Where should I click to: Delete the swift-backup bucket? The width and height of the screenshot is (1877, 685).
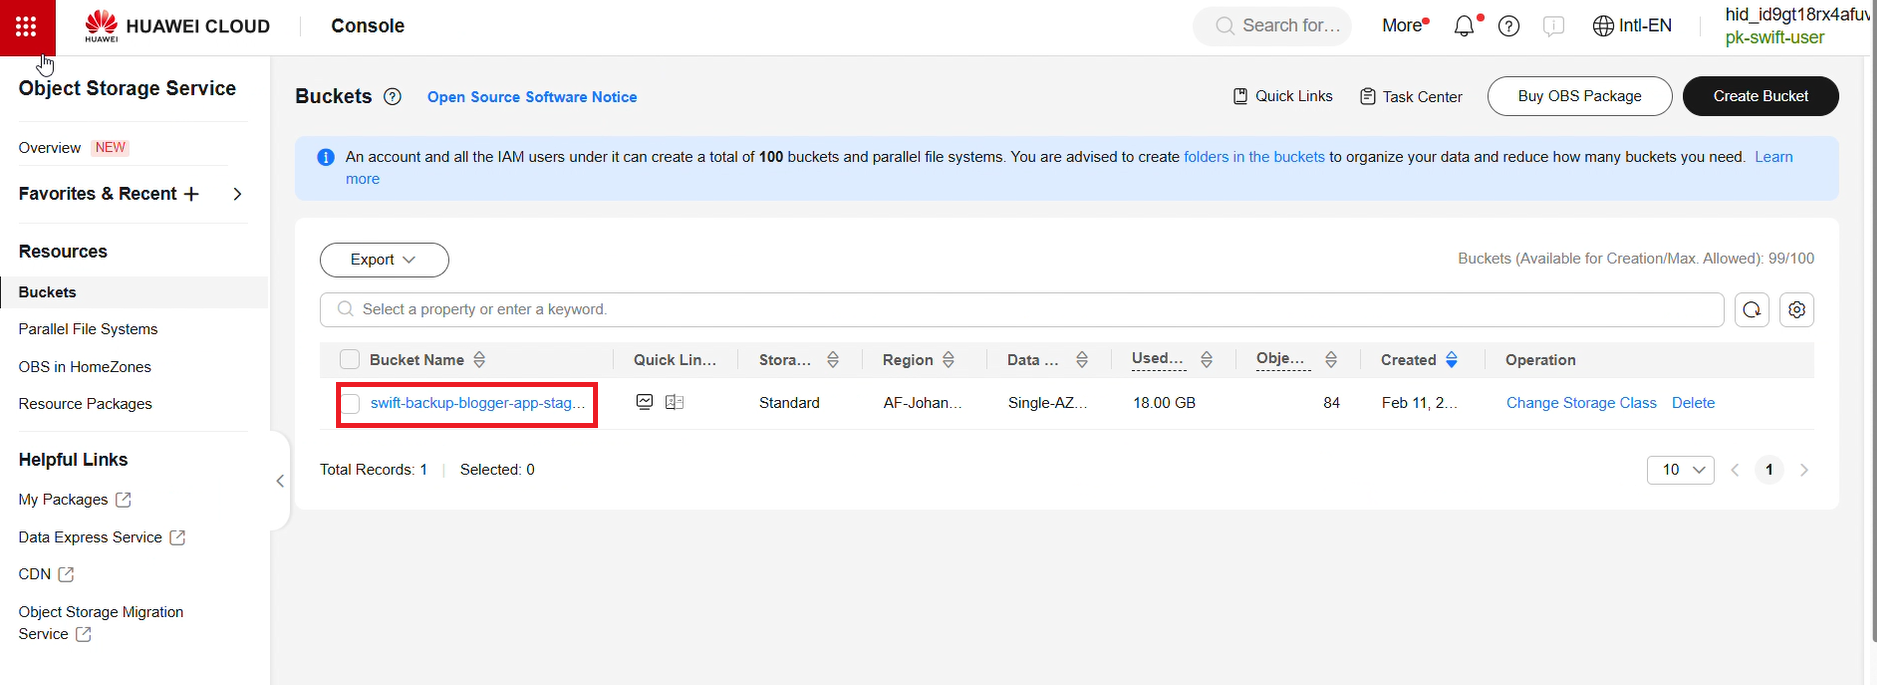tap(1693, 403)
